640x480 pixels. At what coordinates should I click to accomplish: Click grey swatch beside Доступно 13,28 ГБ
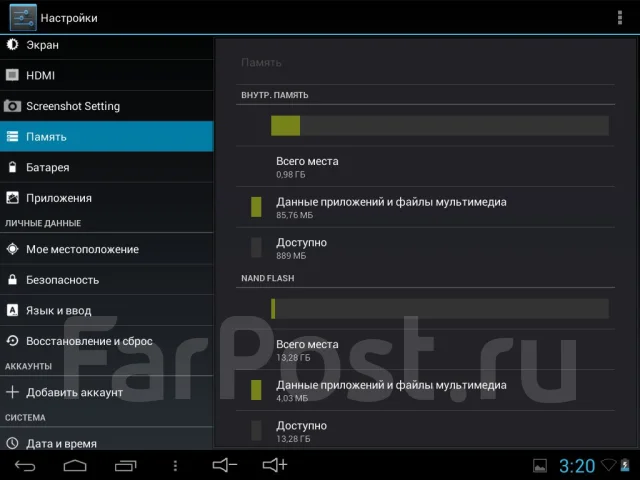pyautogui.click(x=256, y=431)
